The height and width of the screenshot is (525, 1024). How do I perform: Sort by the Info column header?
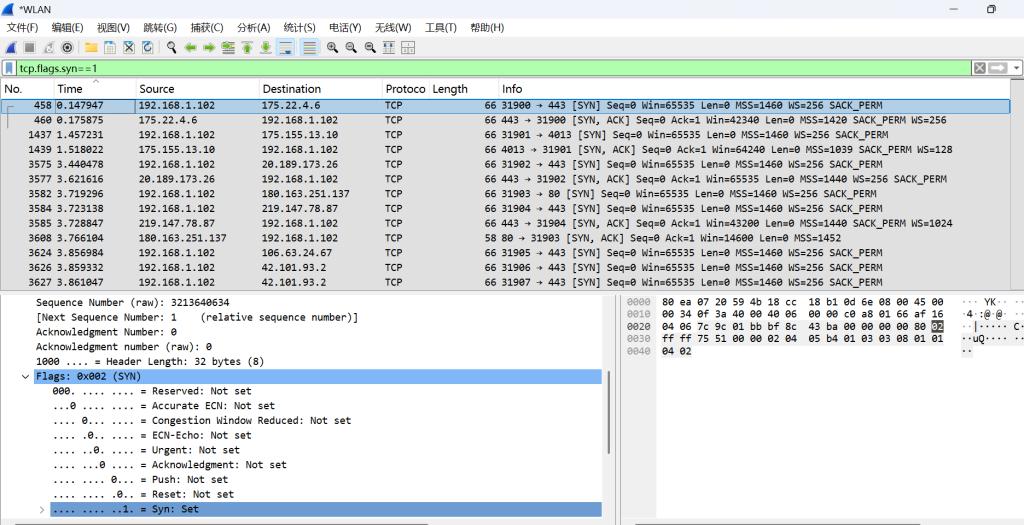[754, 89]
